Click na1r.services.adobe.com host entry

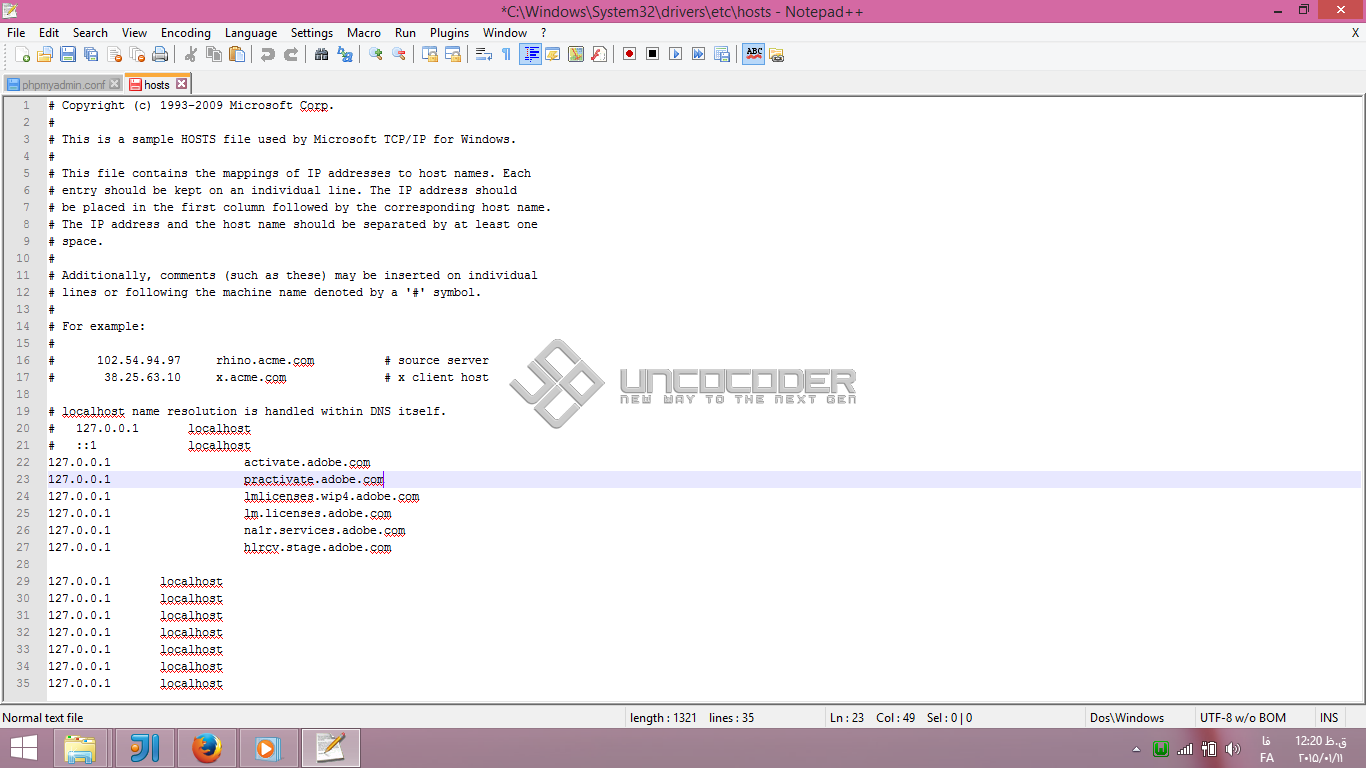click(324, 531)
